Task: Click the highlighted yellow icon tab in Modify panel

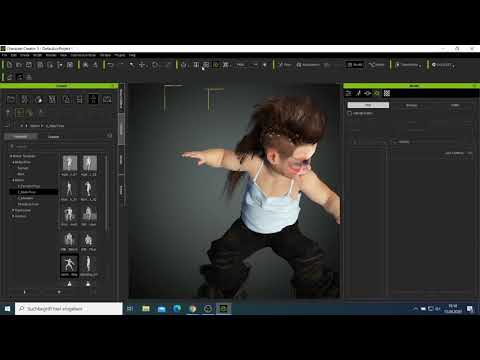Action: pos(377,93)
